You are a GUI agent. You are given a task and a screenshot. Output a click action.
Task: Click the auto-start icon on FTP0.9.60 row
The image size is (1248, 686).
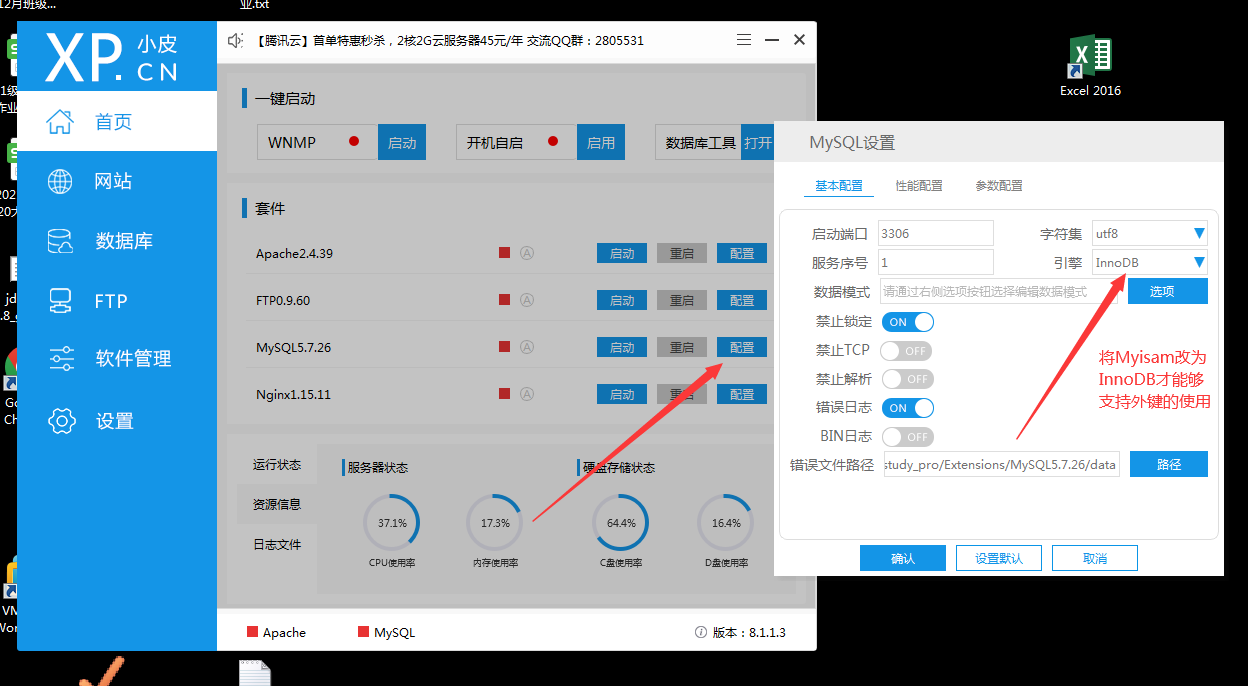(527, 300)
